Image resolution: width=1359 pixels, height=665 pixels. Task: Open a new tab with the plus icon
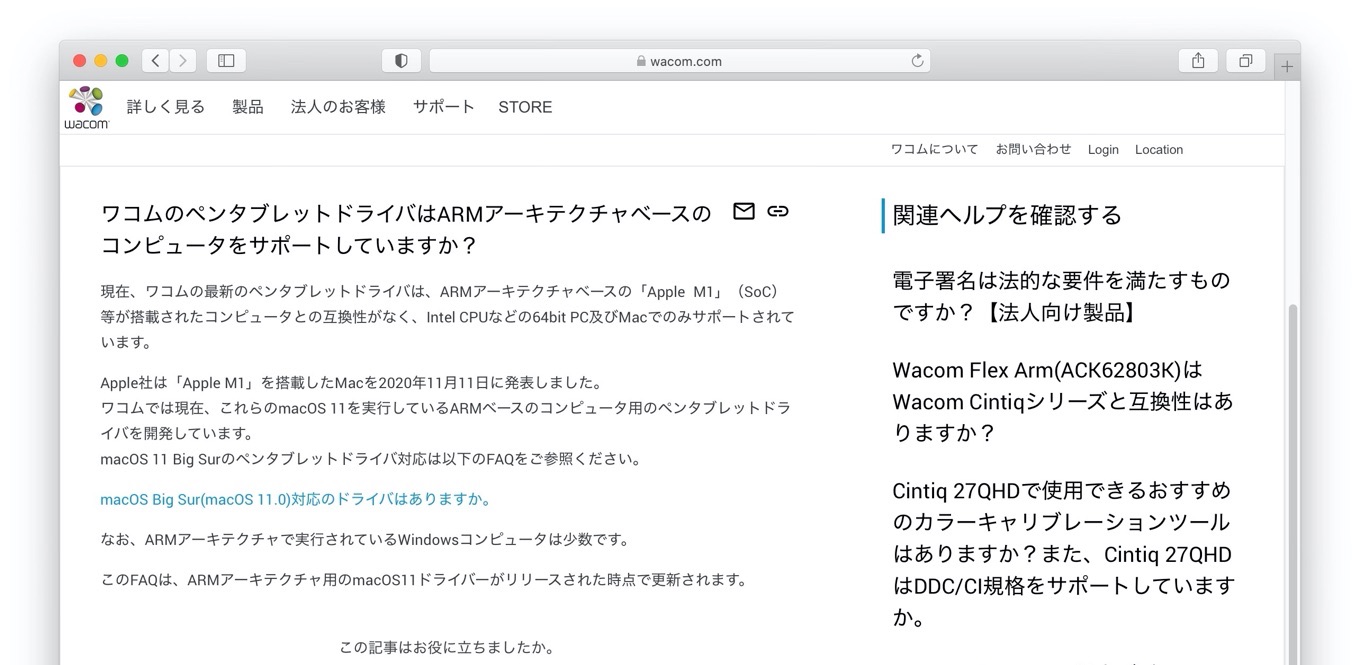point(1287,66)
